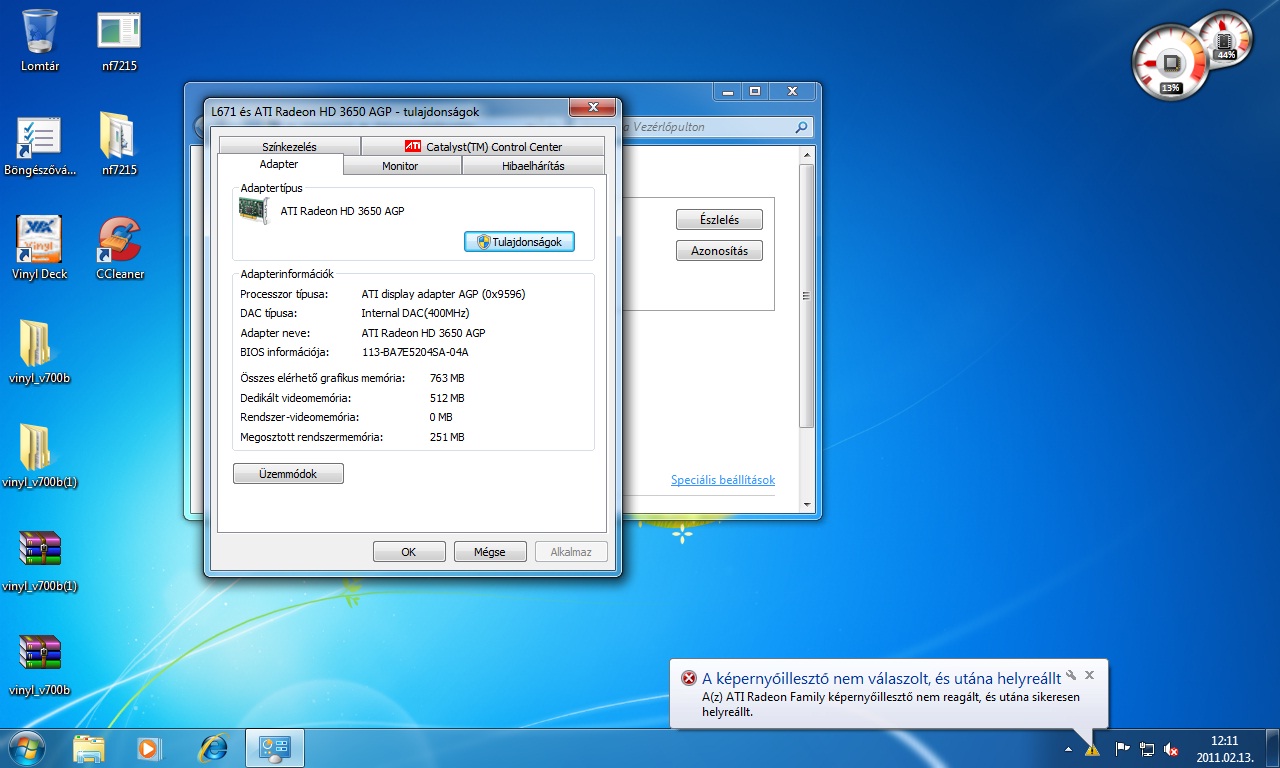Open the Windows Start menu orb
The width and height of the screenshot is (1280, 768).
(x=27, y=747)
